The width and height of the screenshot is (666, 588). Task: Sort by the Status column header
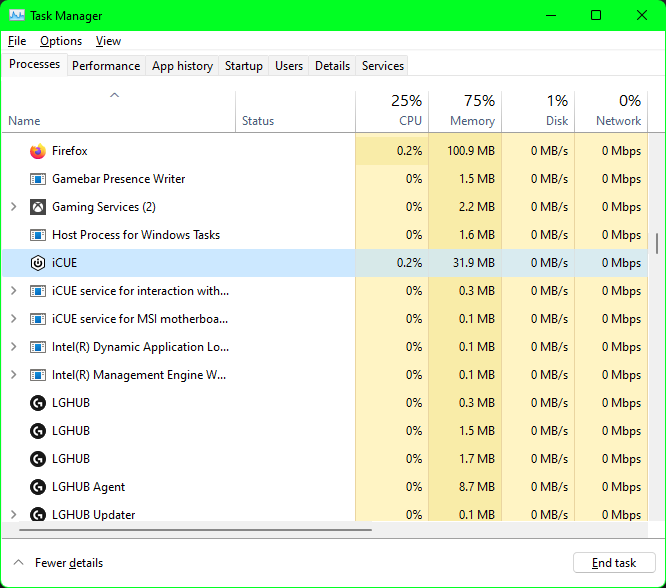click(x=295, y=111)
